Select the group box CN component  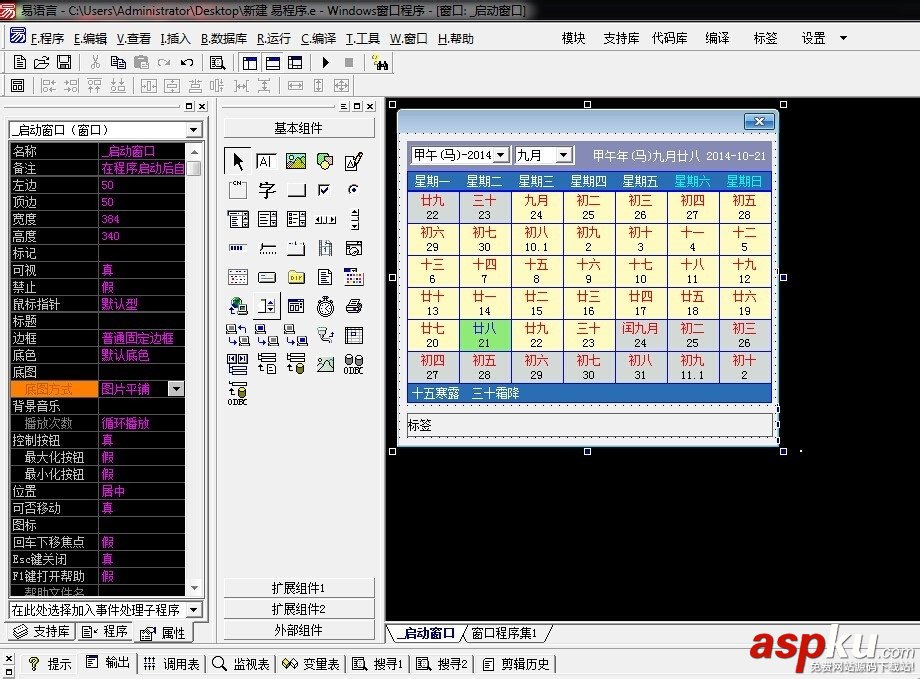click(238, 190)
